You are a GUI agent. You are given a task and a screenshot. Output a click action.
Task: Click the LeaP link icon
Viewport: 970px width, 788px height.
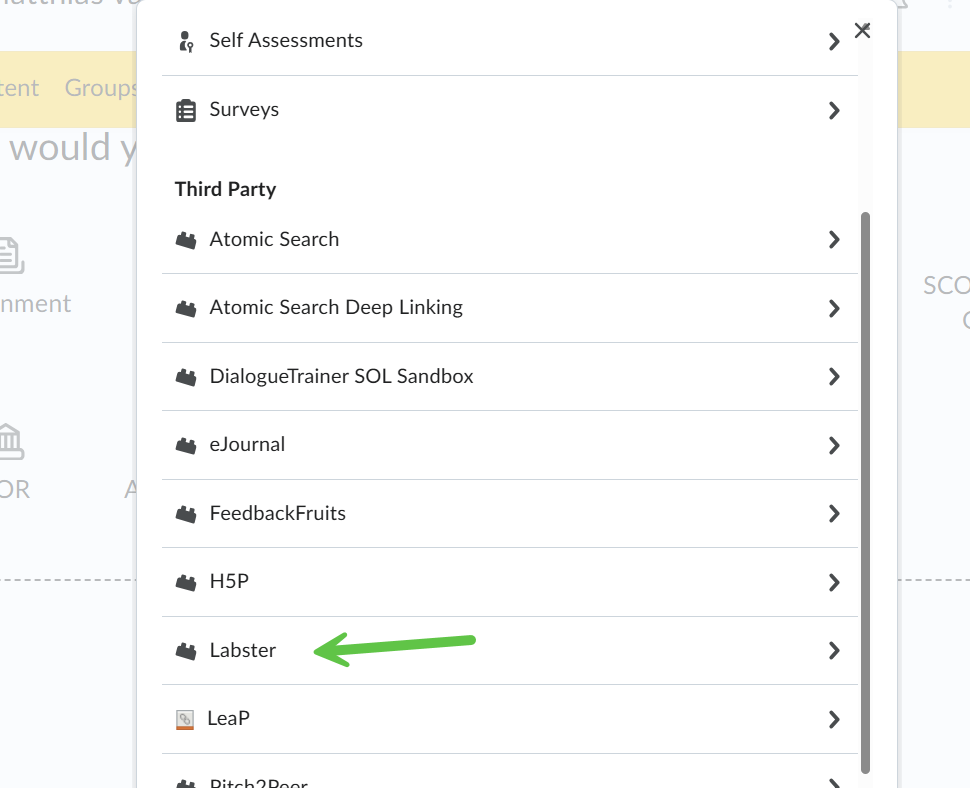point(184,719)
